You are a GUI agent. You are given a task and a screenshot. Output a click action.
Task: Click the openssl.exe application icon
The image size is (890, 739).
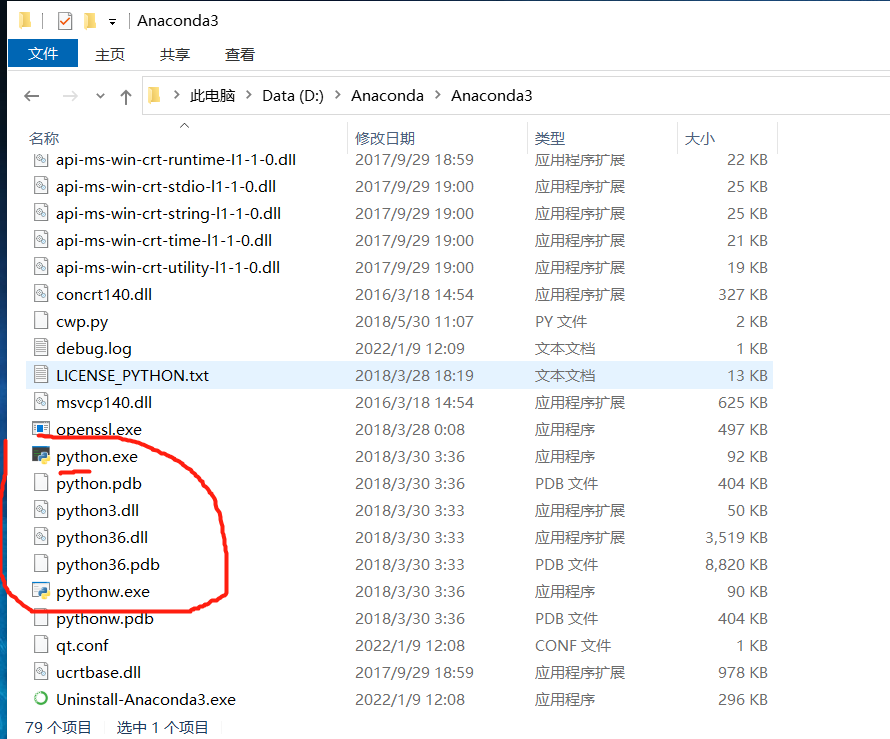[x=41, y=429]
